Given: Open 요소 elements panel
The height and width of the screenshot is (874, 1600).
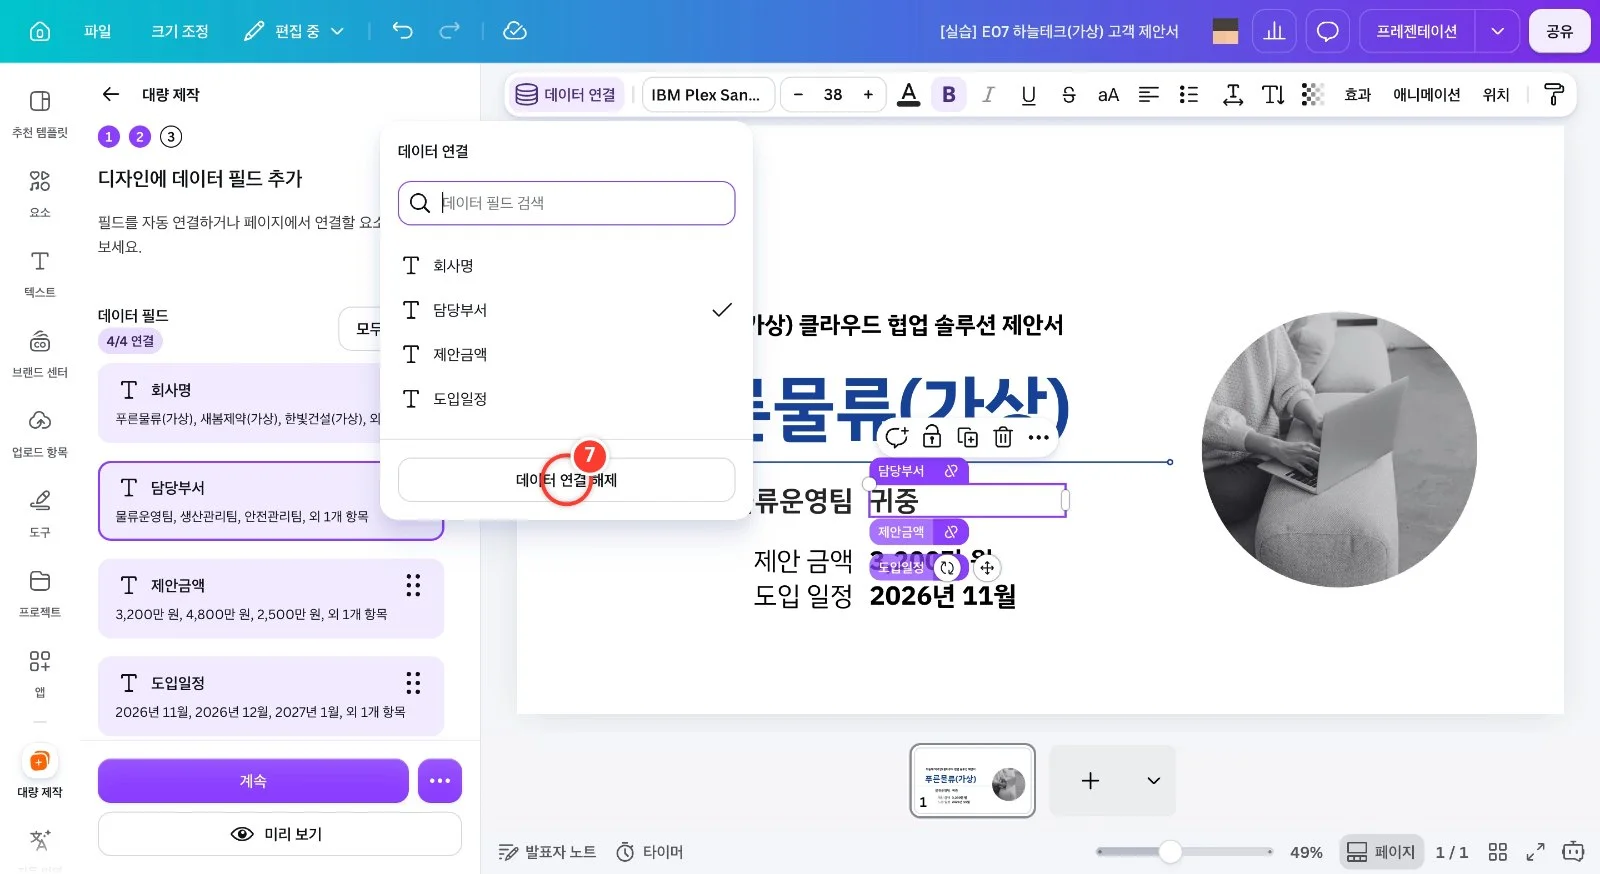Looking at the screenshot, I should [x=40, y=194].
